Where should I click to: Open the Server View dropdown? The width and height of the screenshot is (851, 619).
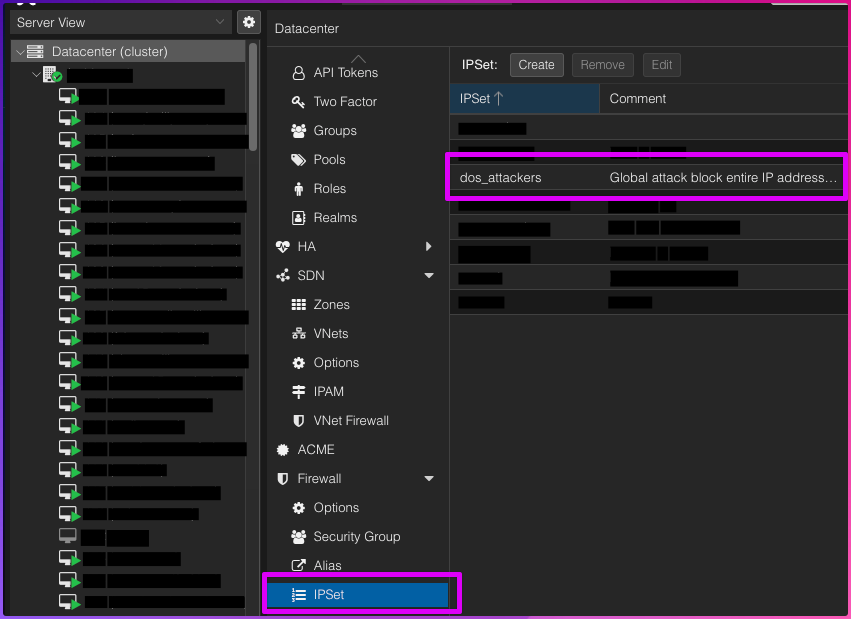(x=120, y=22)
